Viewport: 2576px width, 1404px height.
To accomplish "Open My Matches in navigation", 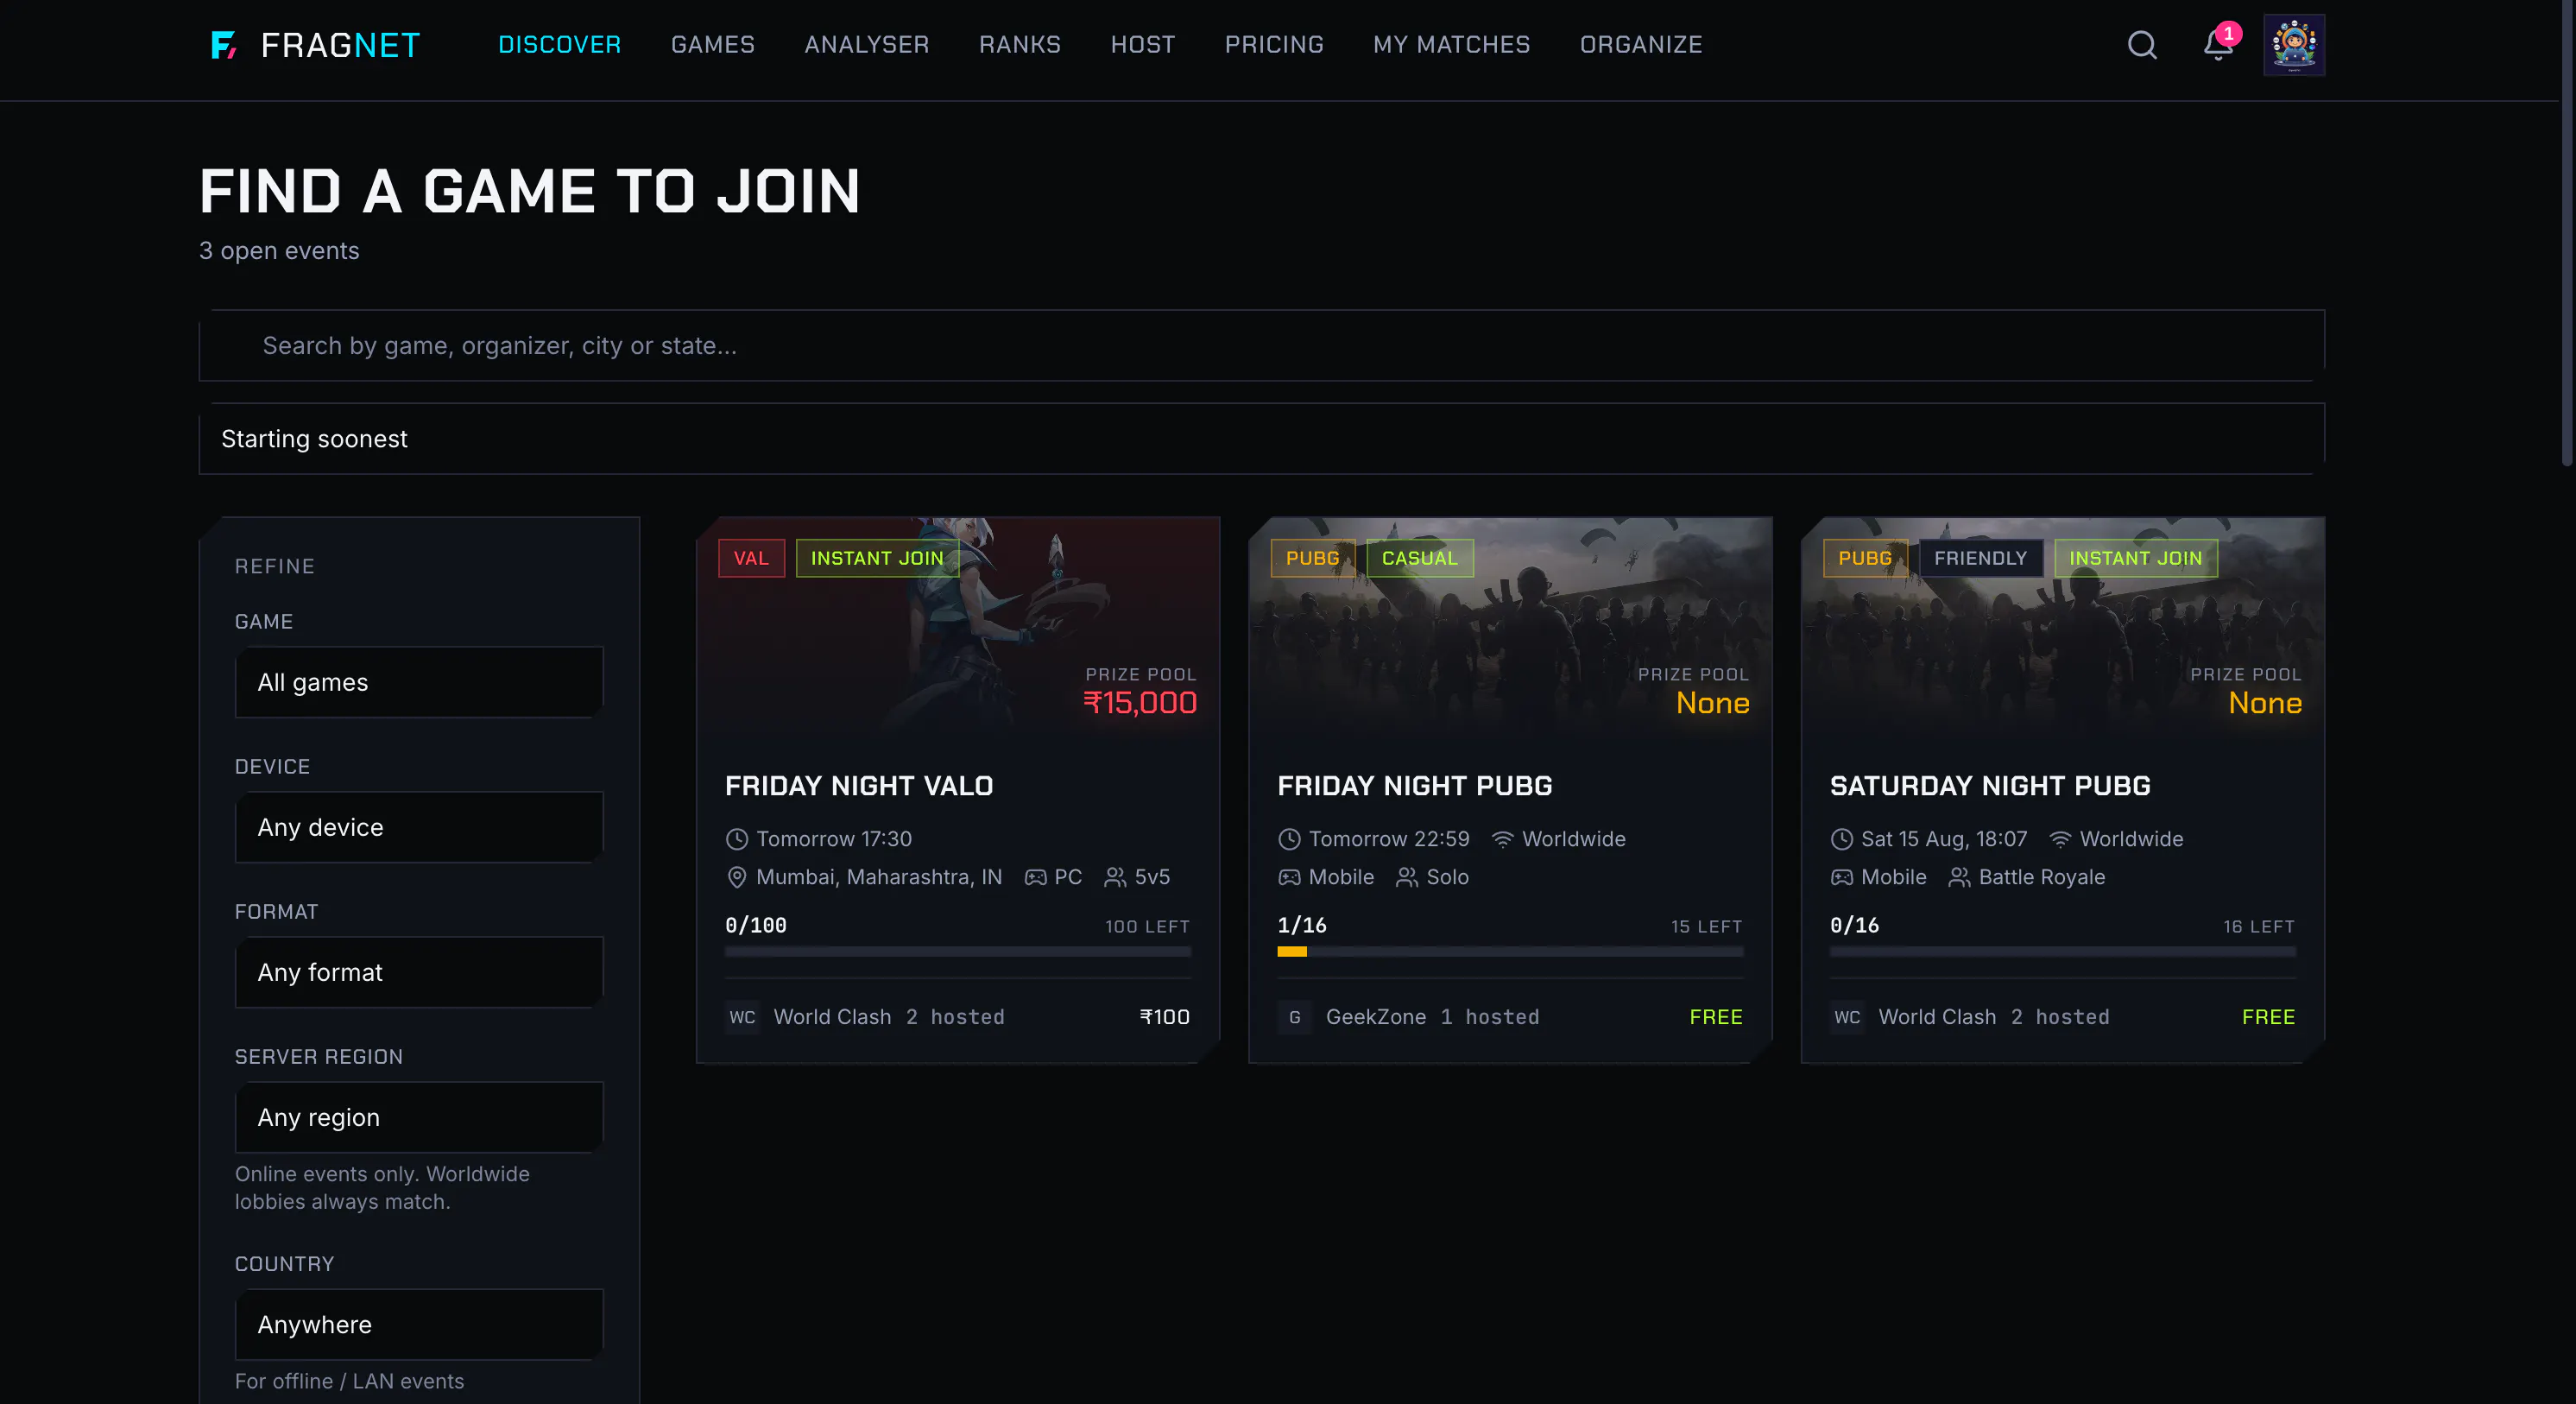I will point(1452,45).
